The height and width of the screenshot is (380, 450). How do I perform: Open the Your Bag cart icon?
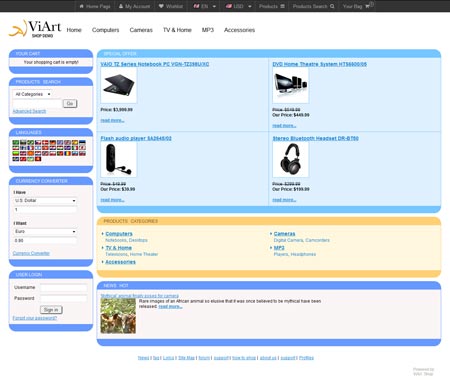pyautogui.click(x=367, y=6)
